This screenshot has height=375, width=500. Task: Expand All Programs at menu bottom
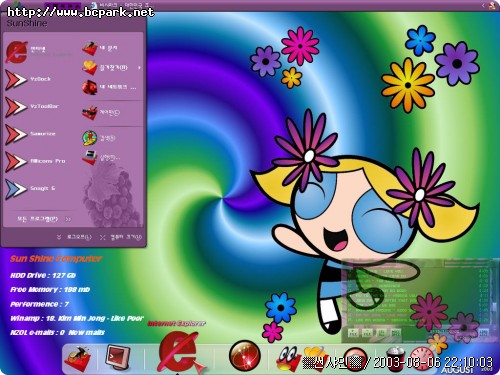pyautogui.click(x=44, y=219)
